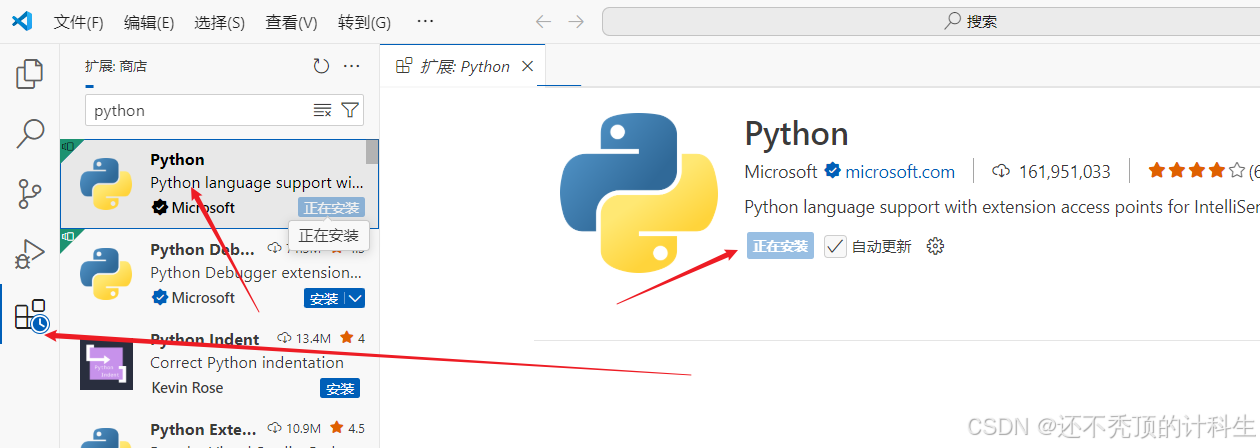The image size is (1260, 448).
Task: Open Source Control view in activity bar
Action: pyautogui.click(x=30, y=193)
